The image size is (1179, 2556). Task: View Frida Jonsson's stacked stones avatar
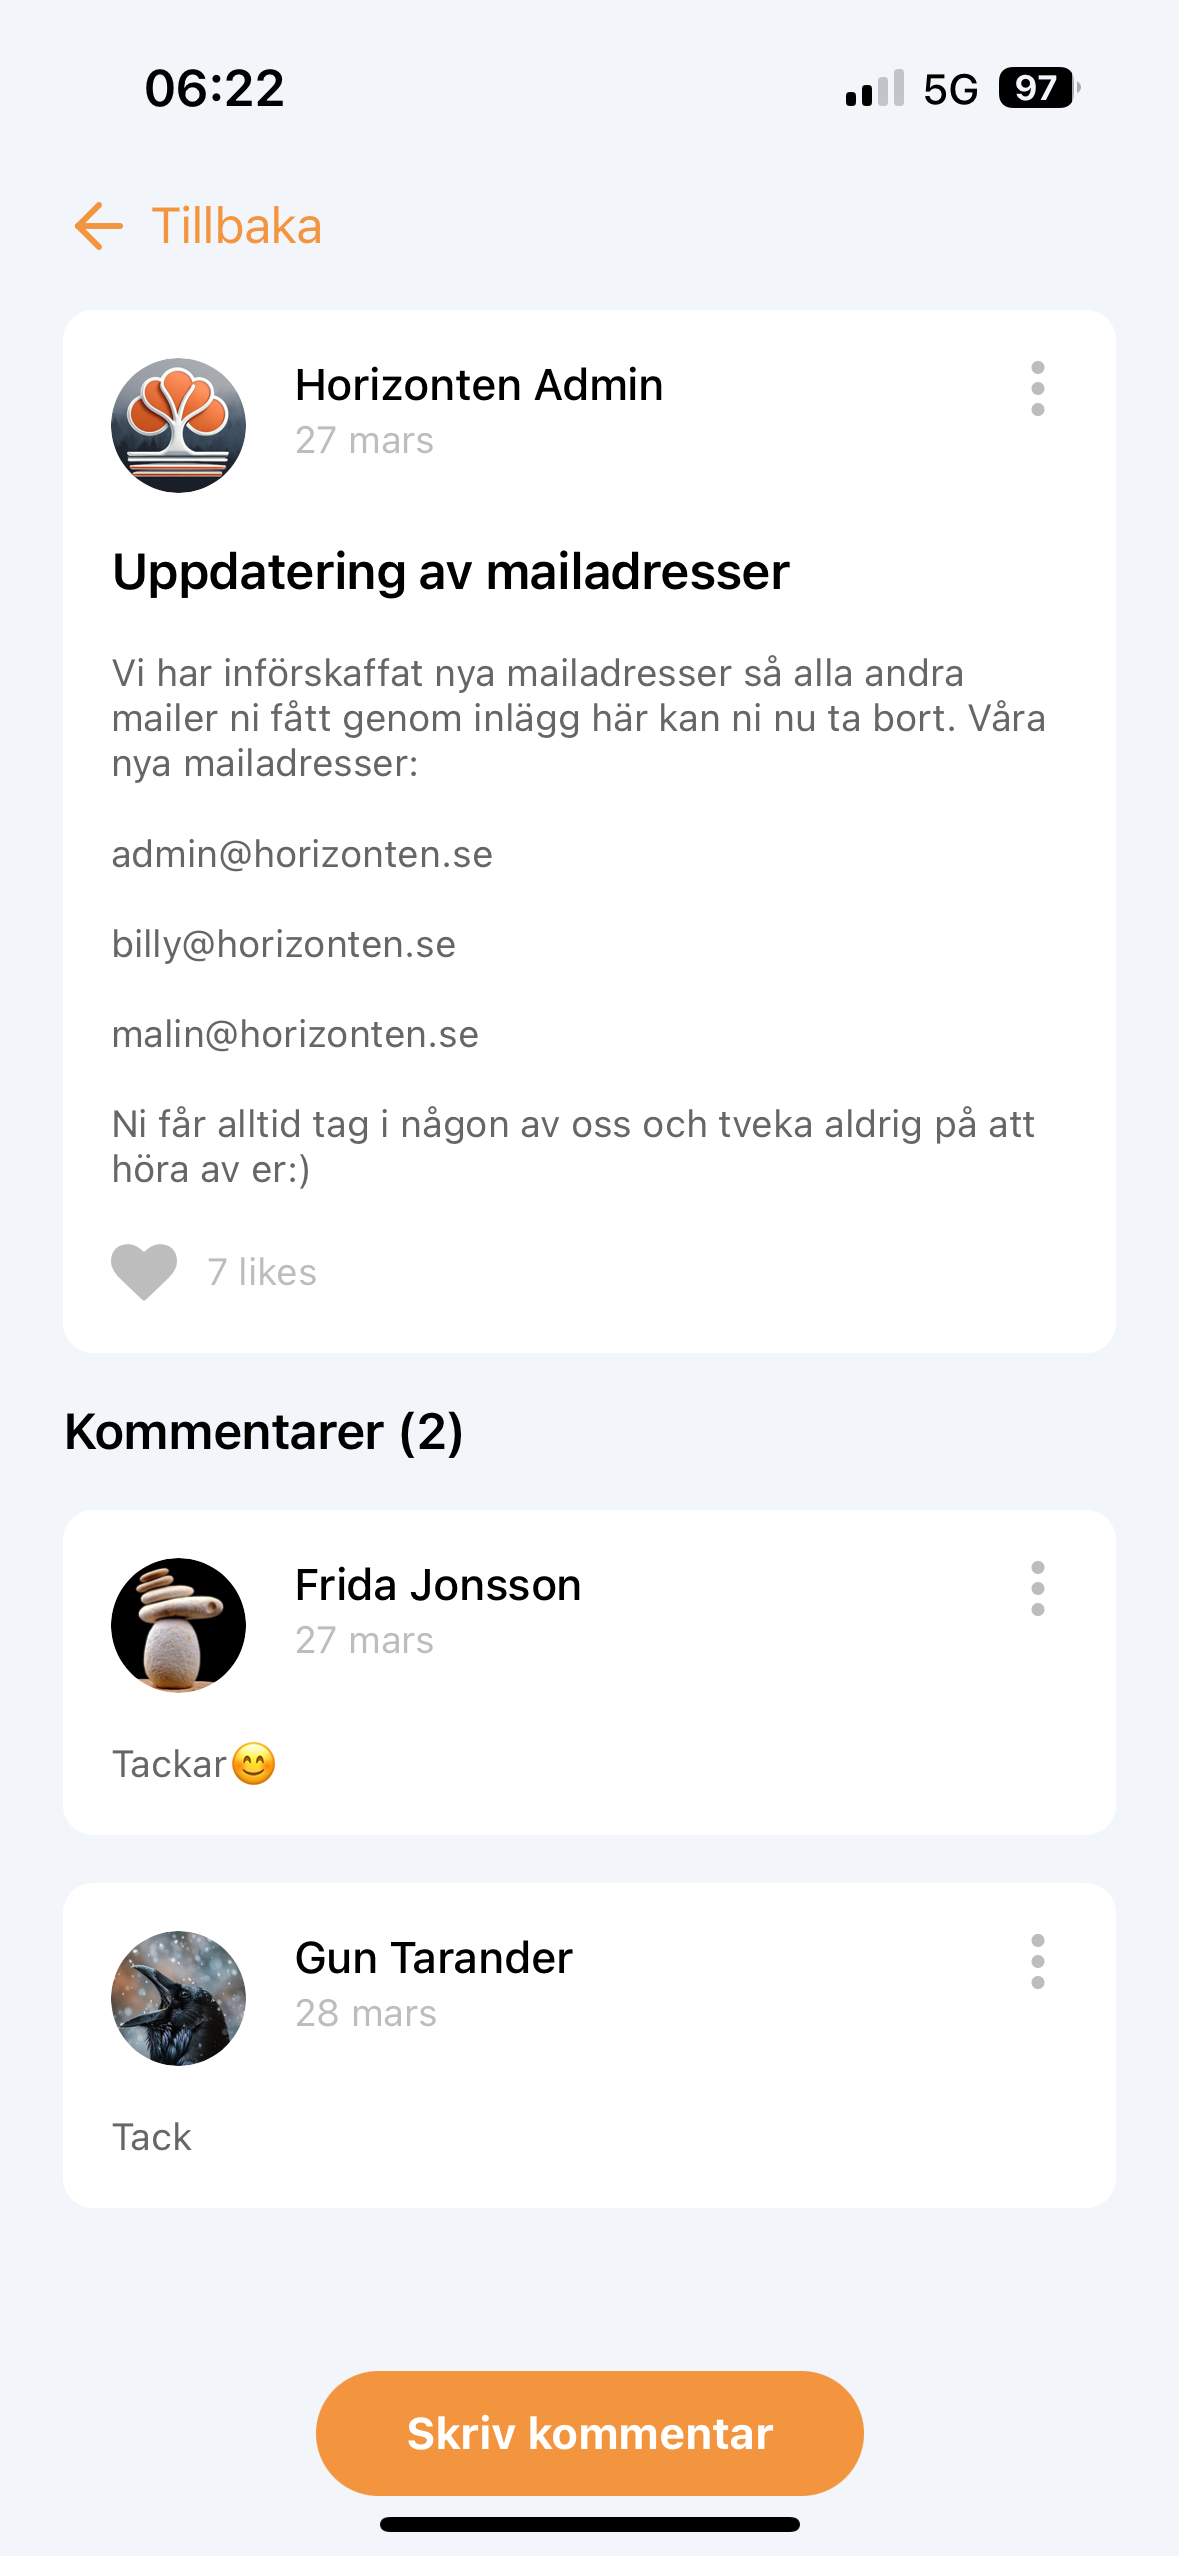pos(178,1625)
